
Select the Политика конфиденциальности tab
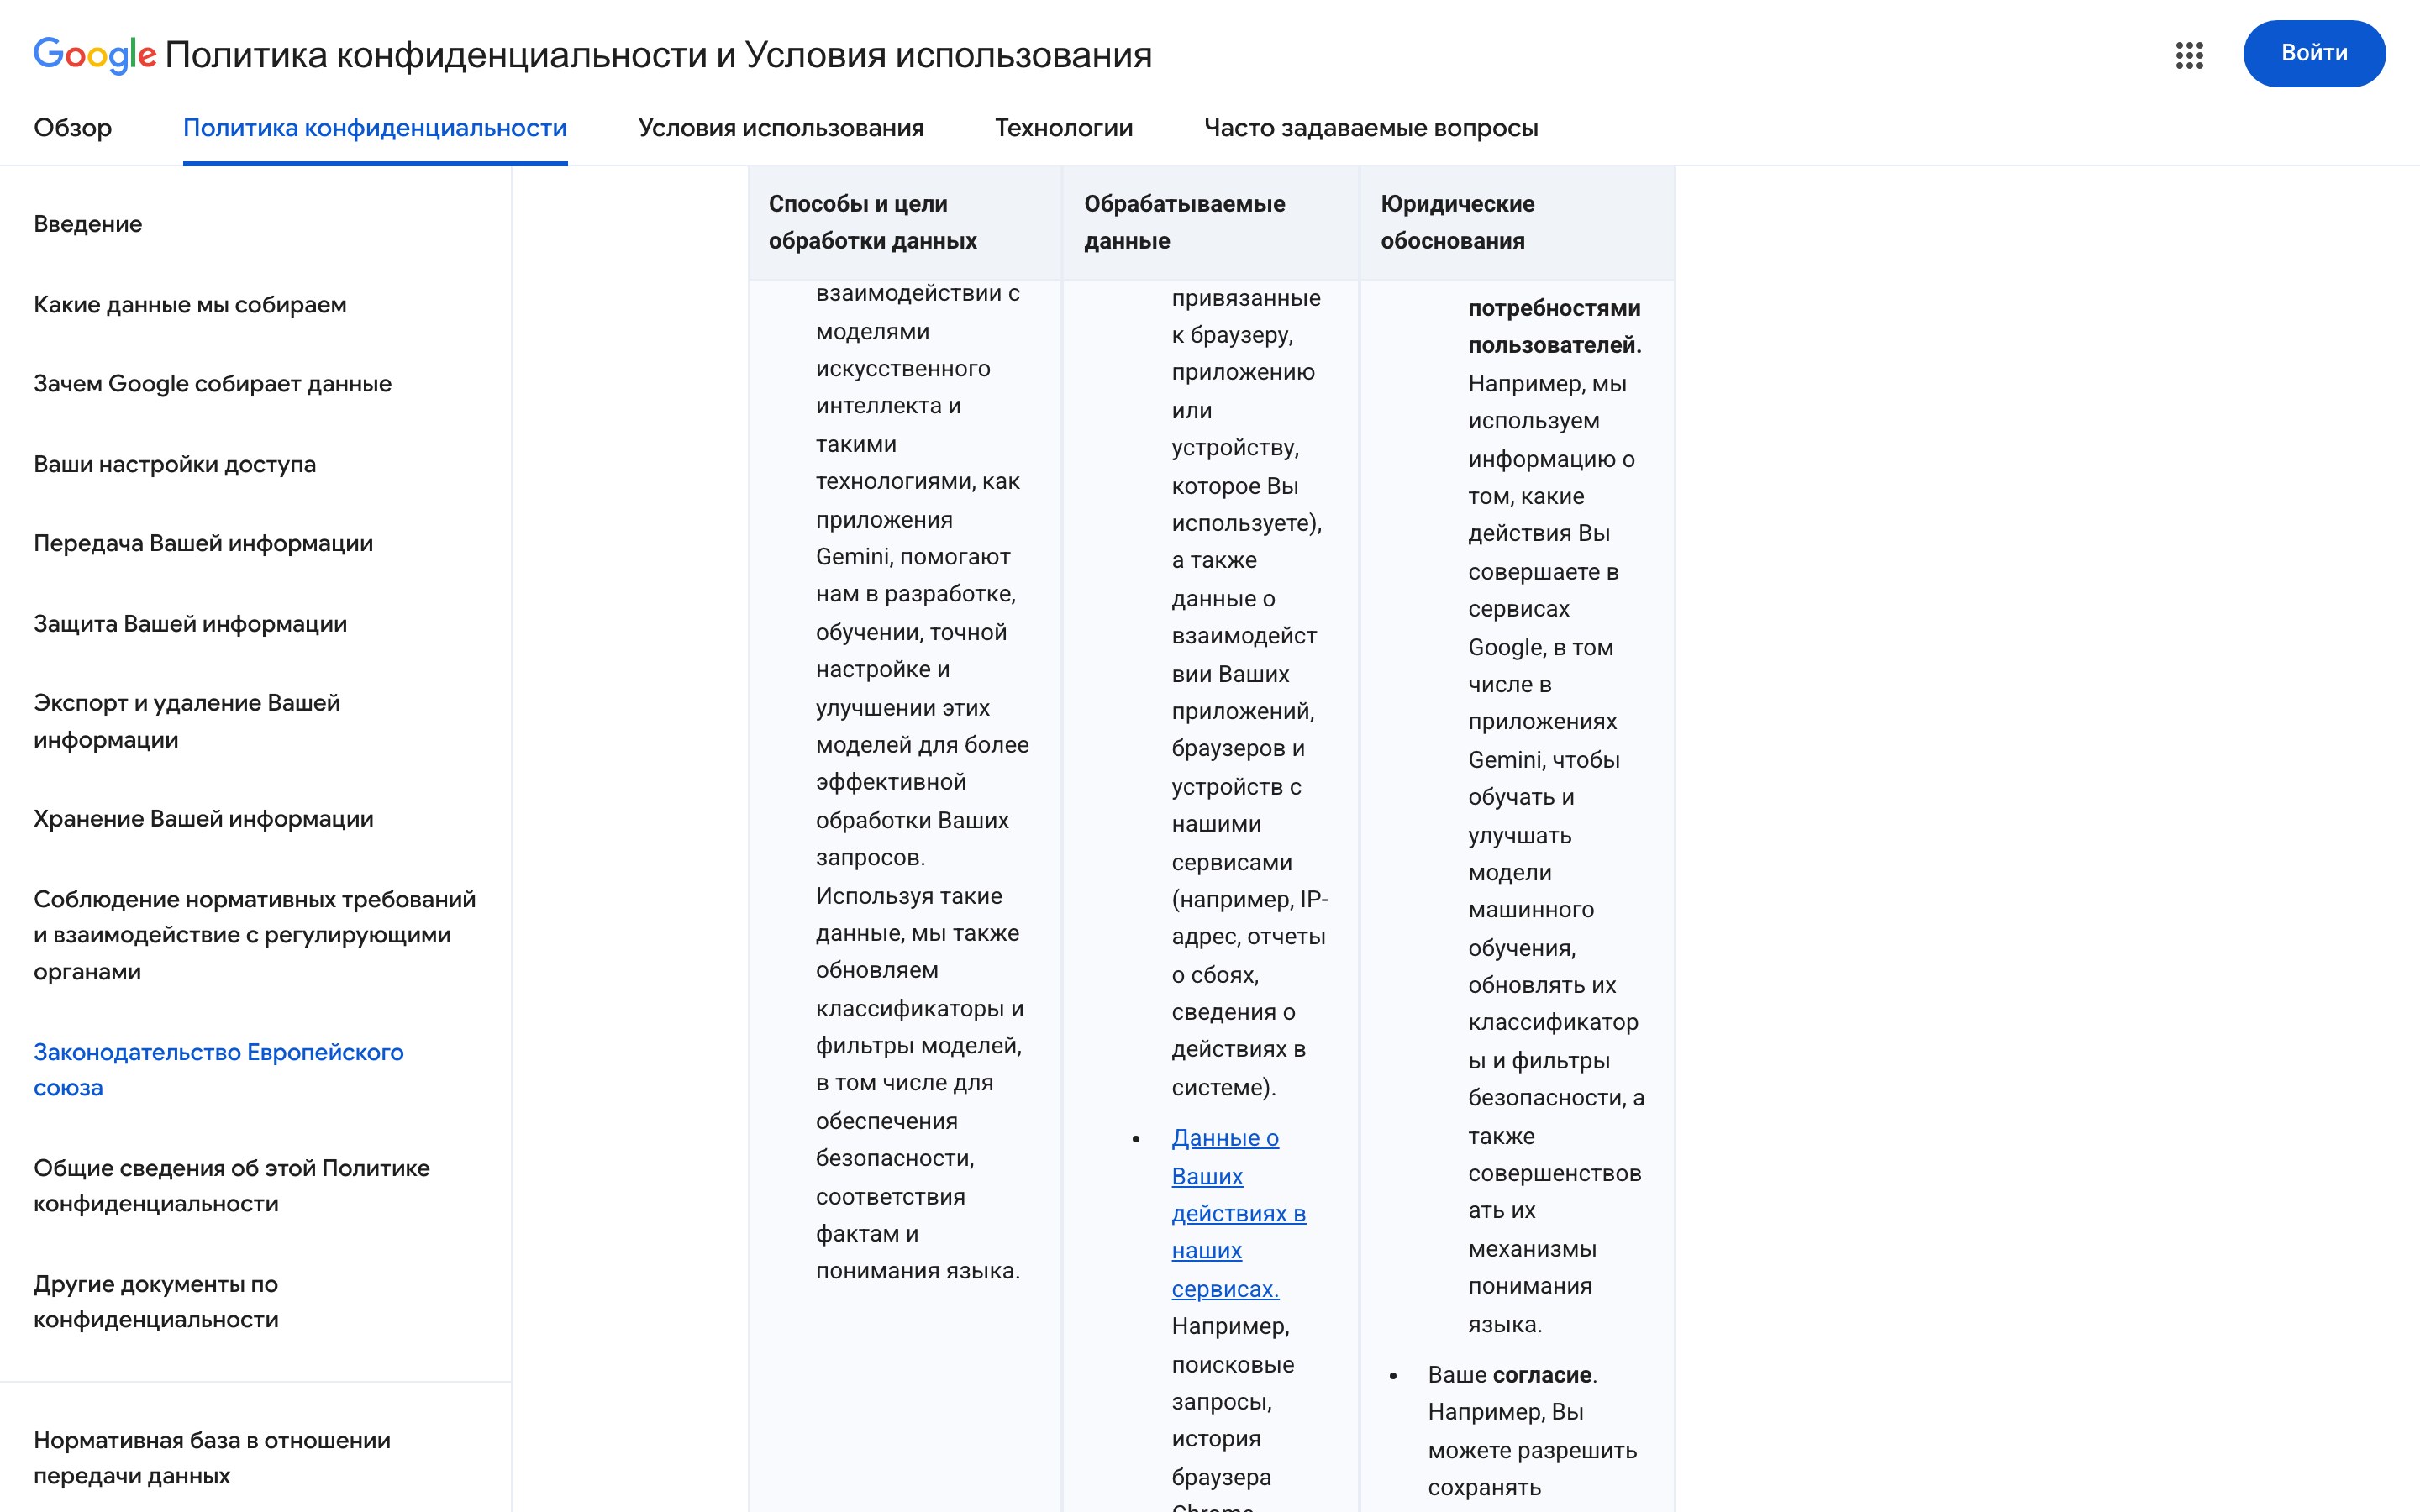pyautogui.click(x=375, y=128)
